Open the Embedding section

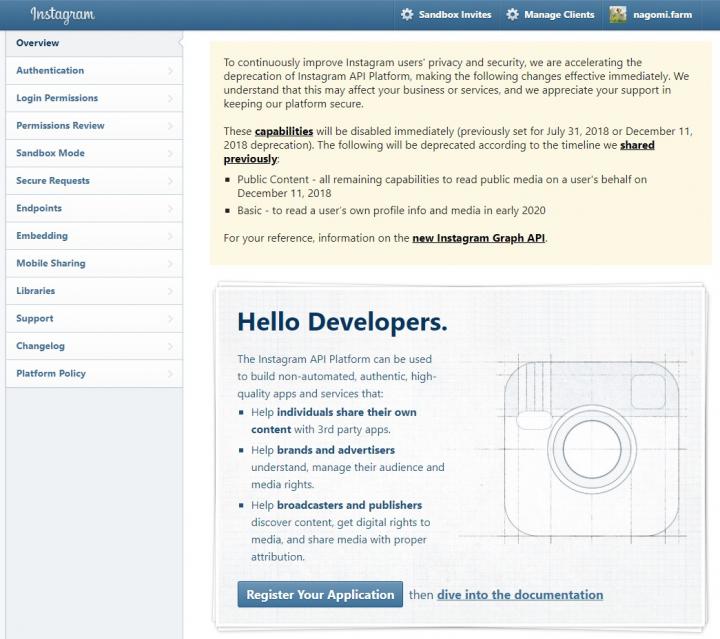42,236
